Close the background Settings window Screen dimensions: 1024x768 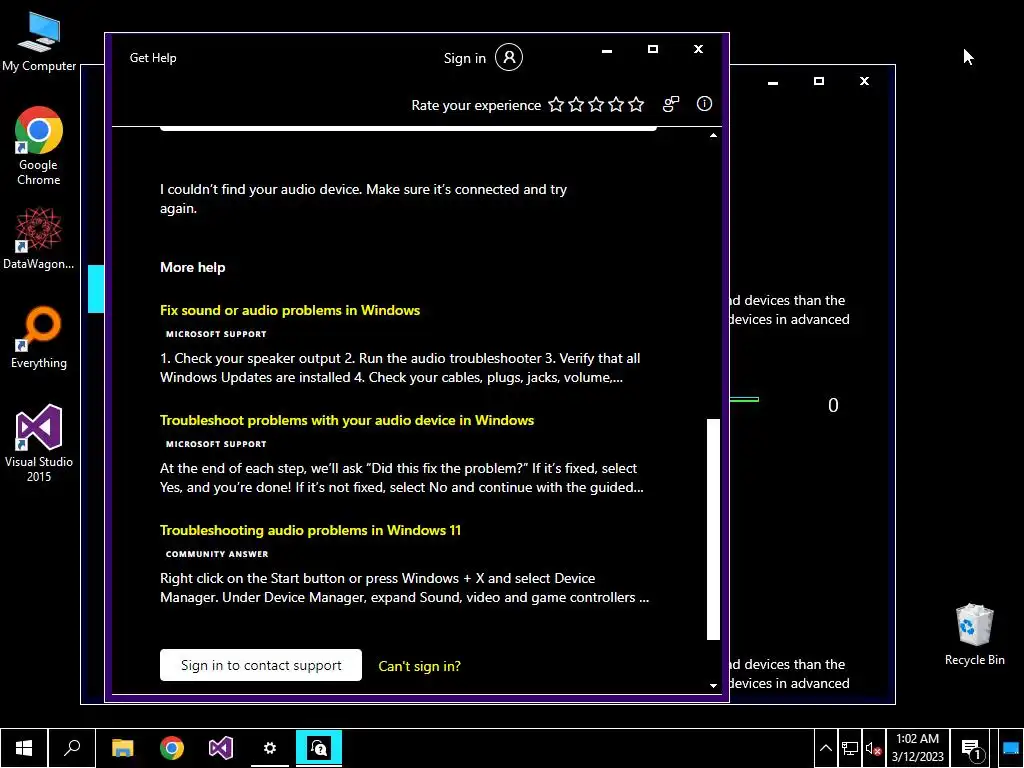point(864,82)
